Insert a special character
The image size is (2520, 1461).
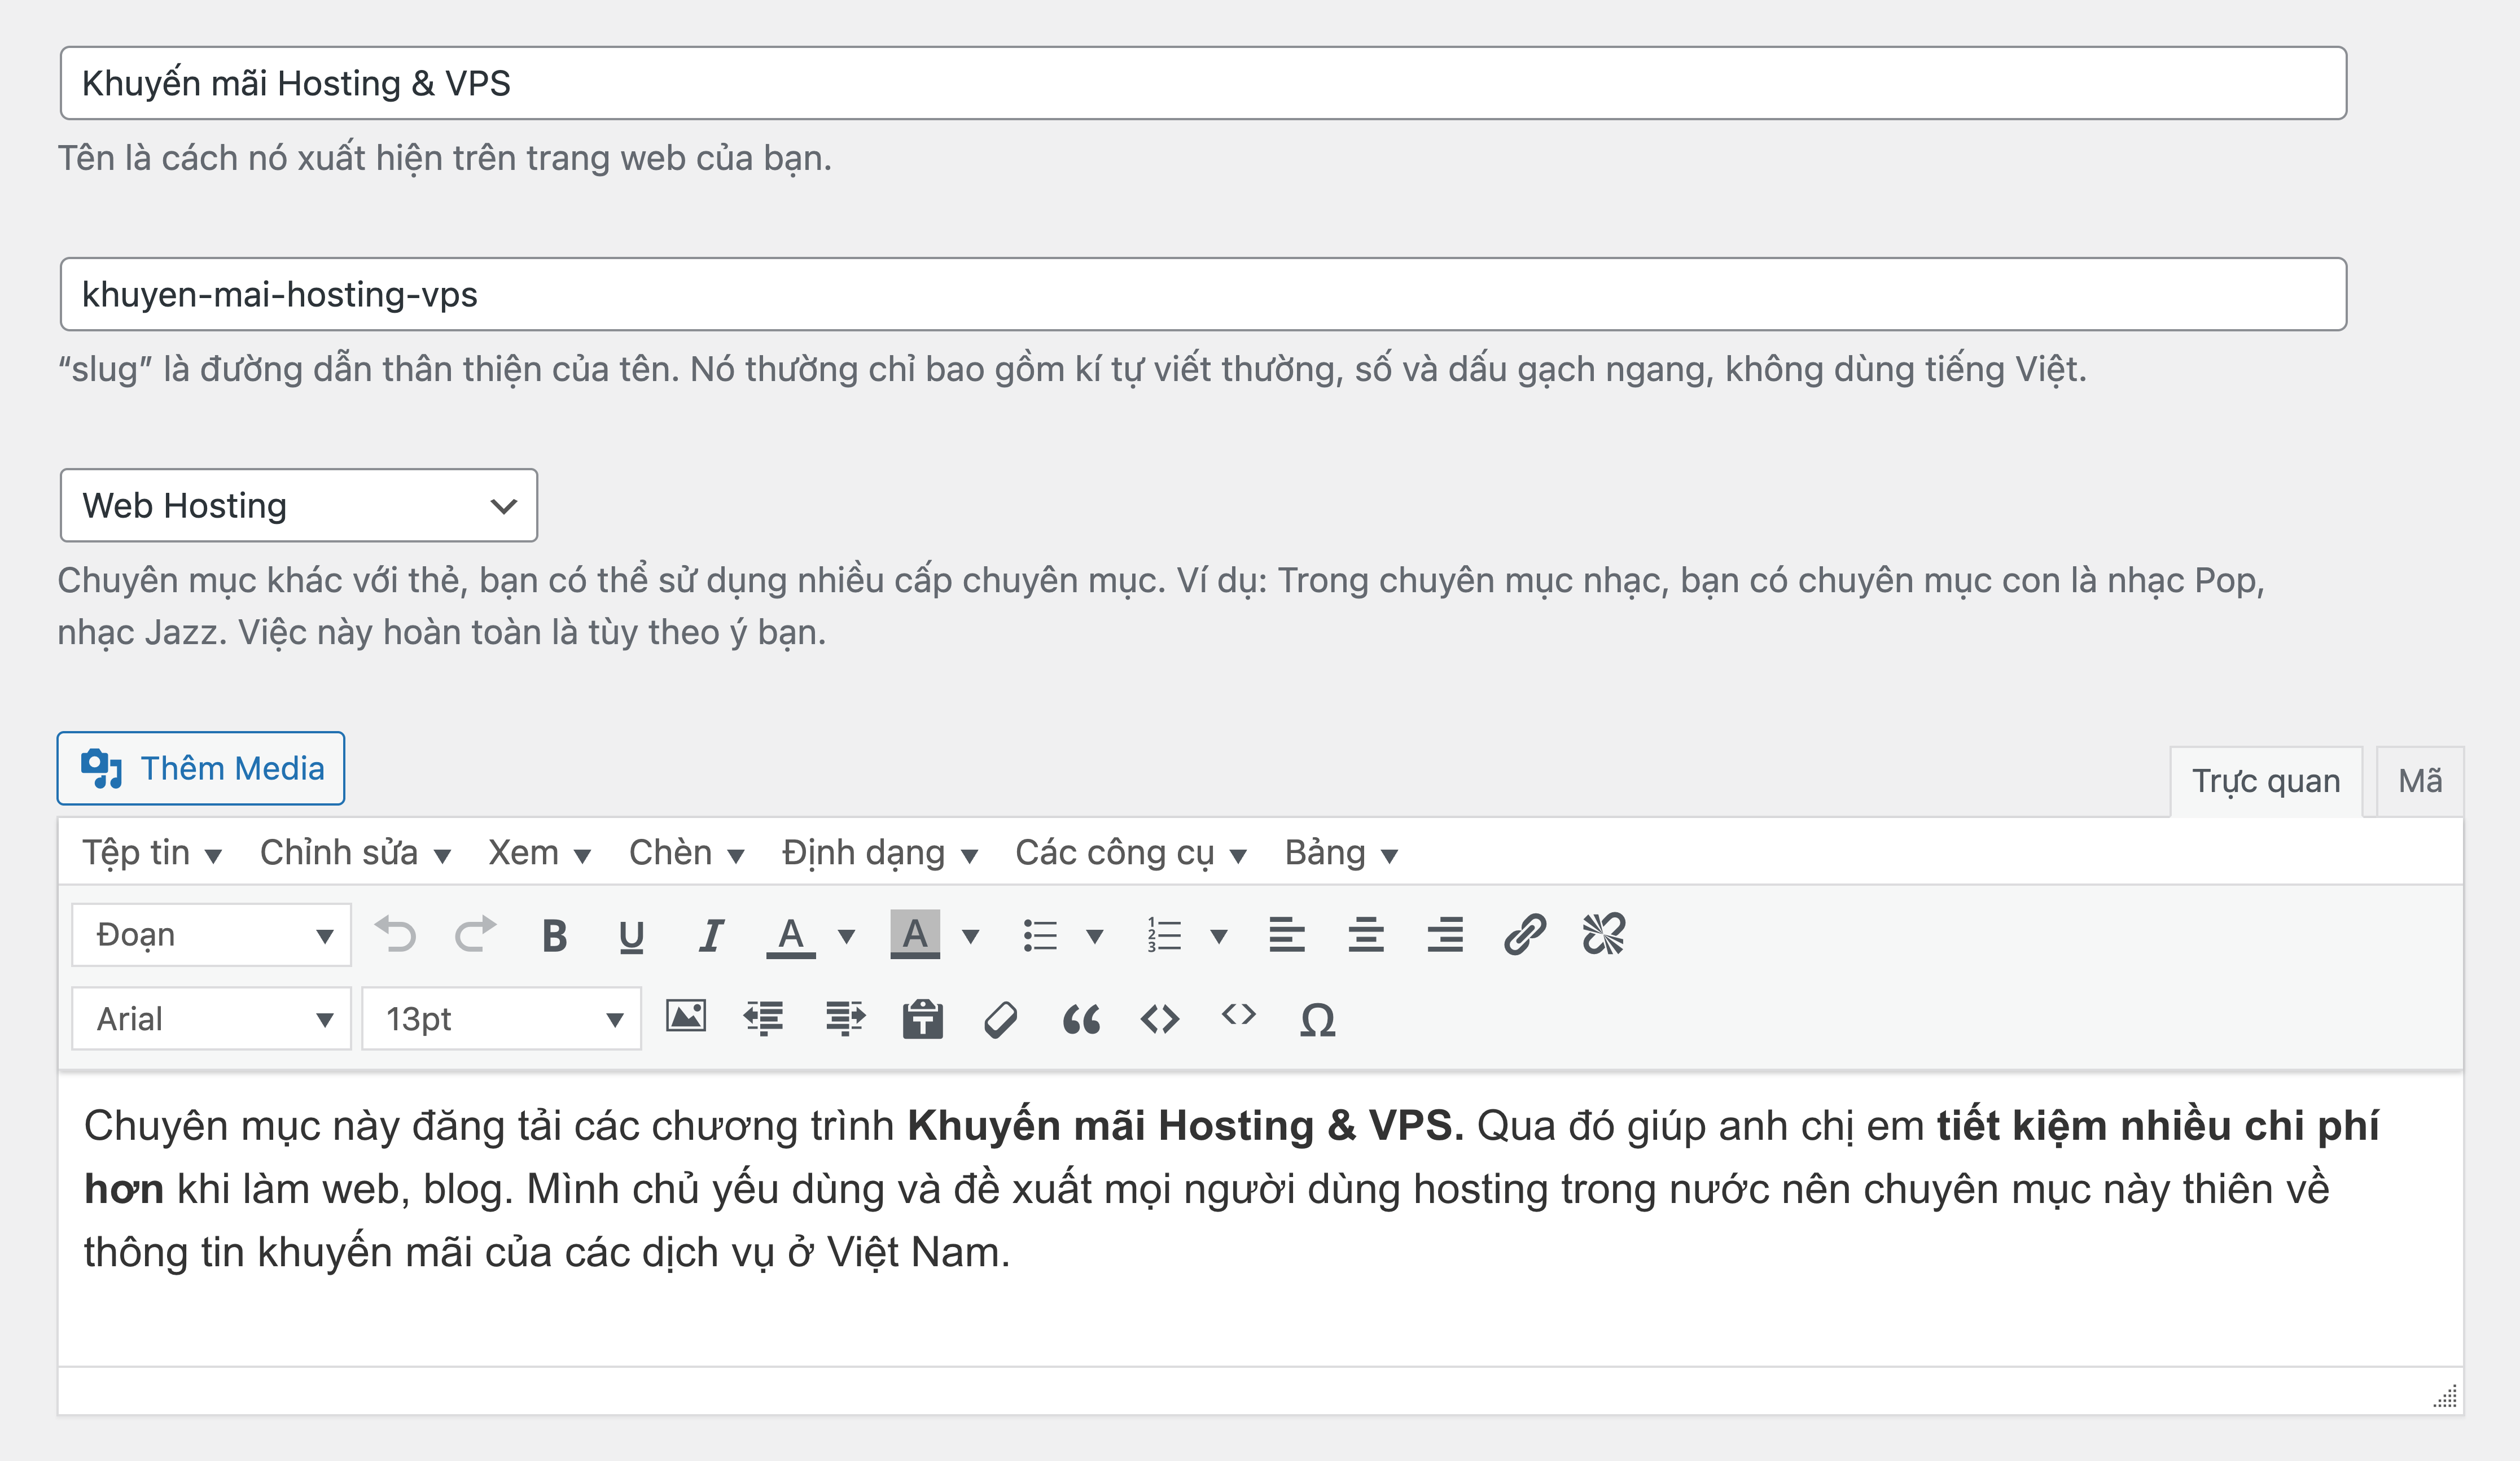point(1318,1019)
